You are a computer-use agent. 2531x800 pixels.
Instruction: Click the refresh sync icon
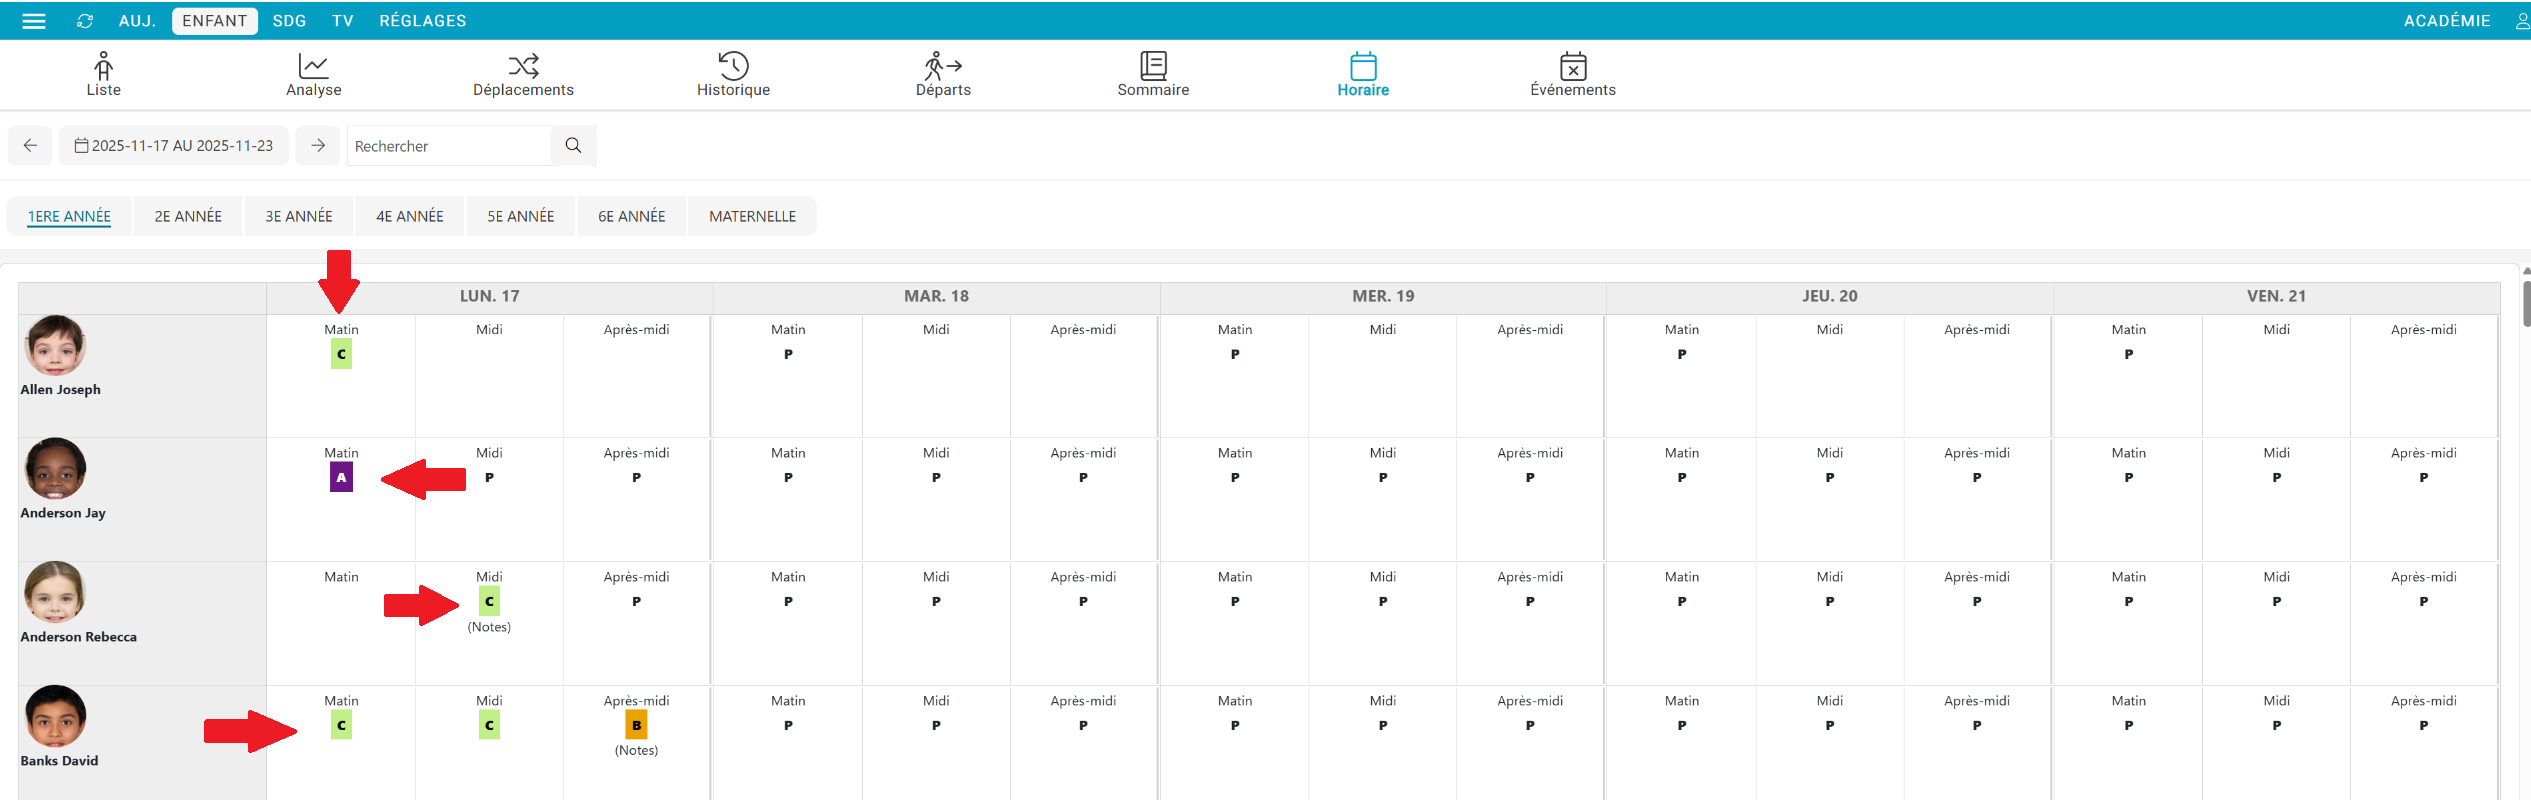pos(85,21)
